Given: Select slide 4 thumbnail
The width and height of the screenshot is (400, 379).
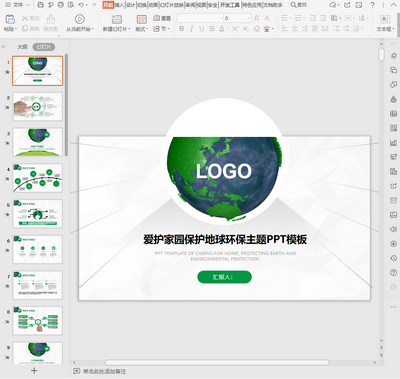Looking at the screenshot, I should (x=37, y=178).
